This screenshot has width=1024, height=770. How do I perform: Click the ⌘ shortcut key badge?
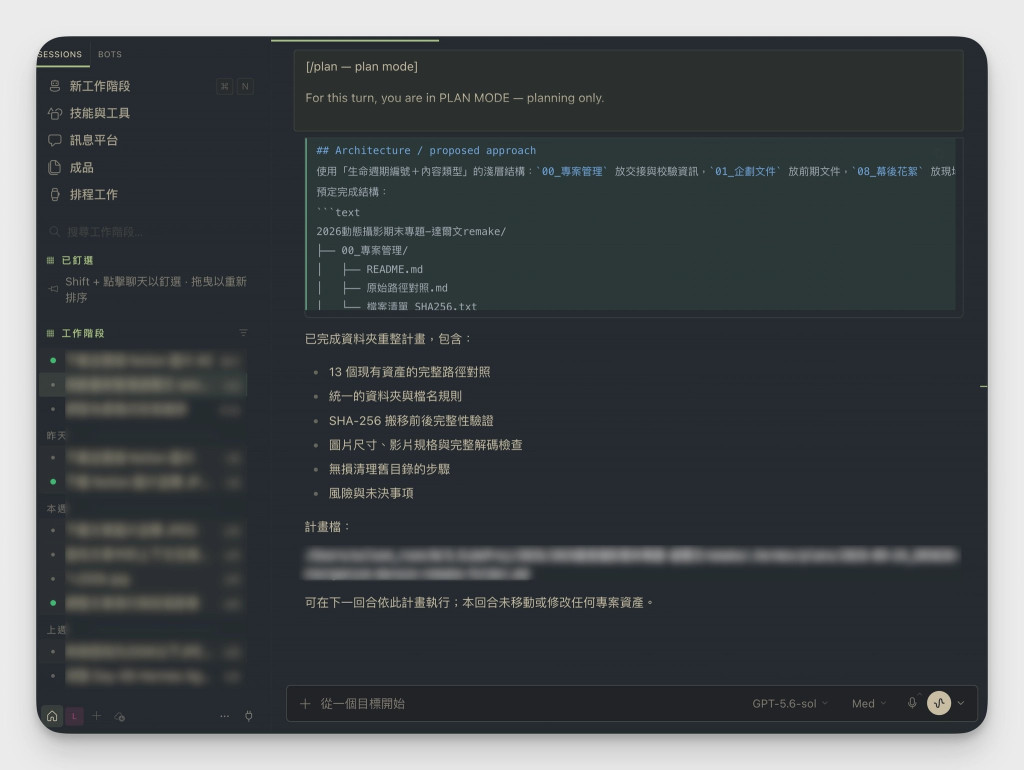pos(225,86)
